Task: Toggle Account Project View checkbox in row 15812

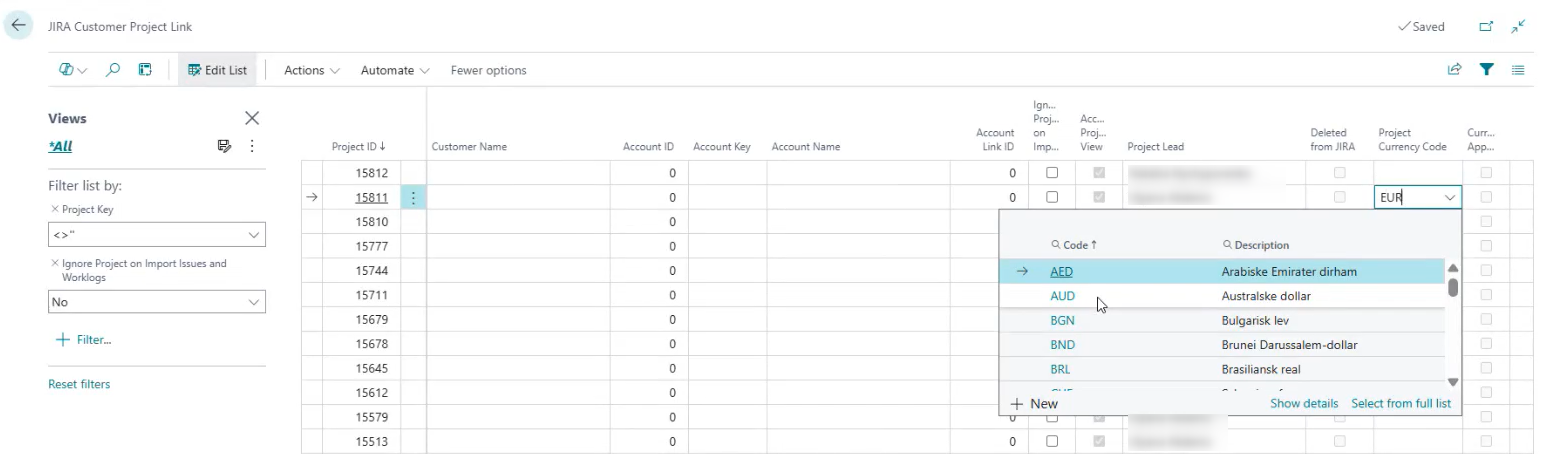Action: click(1100, 173)
